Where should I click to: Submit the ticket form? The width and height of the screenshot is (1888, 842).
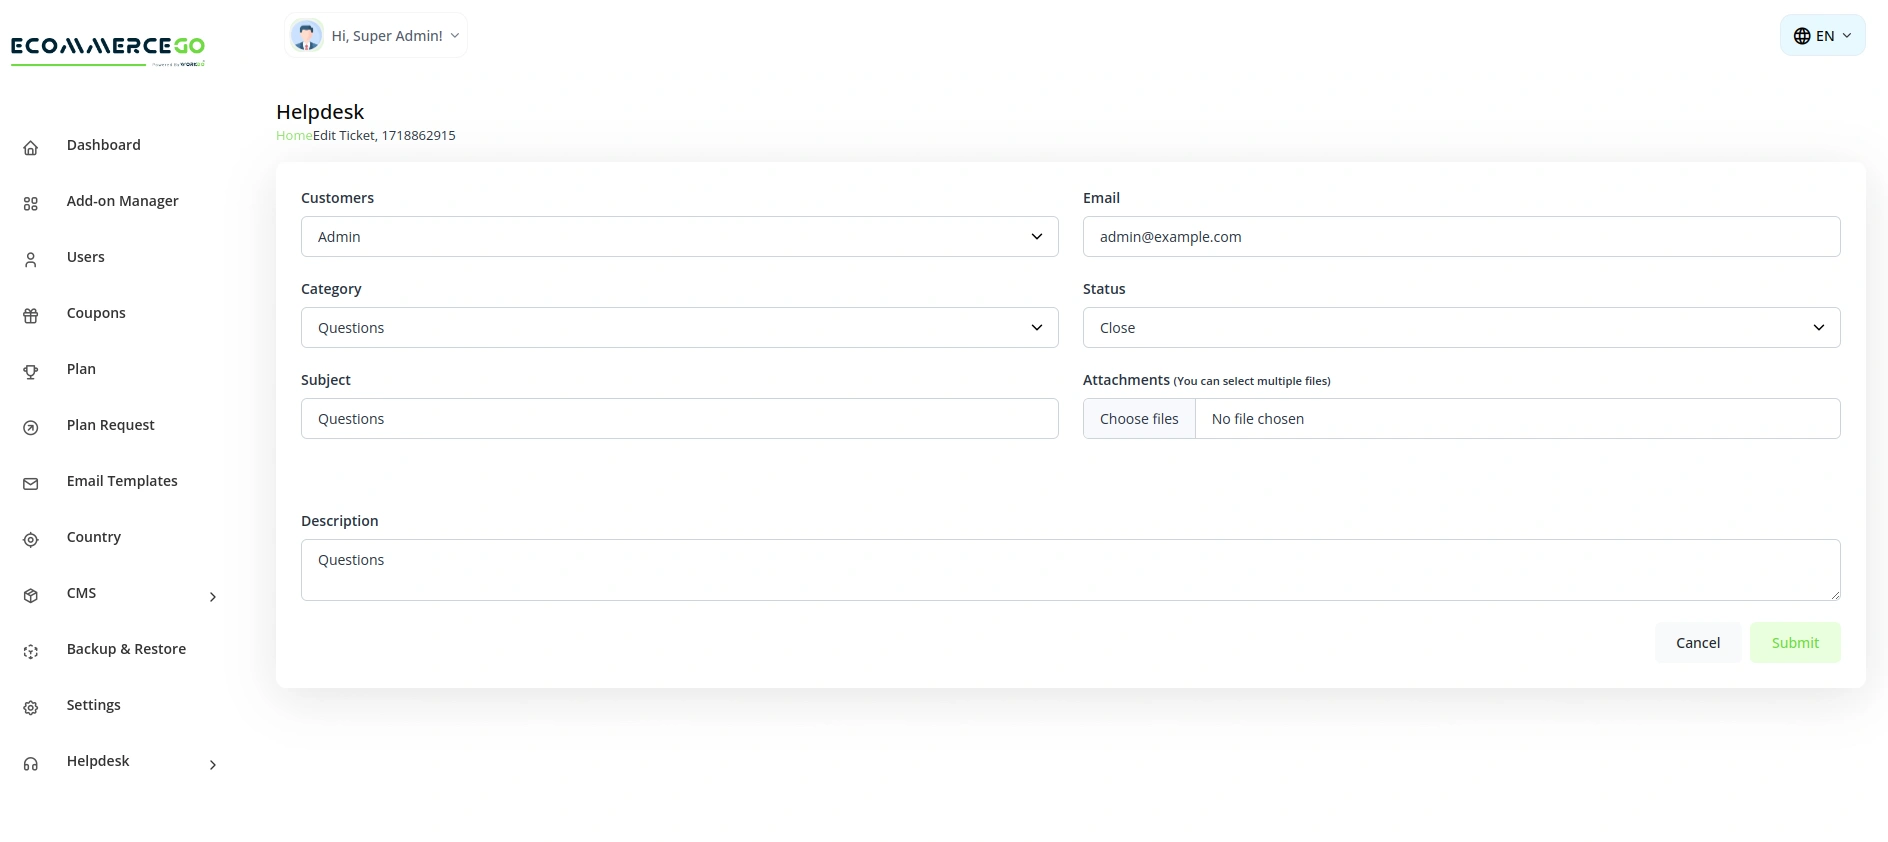coord(1794,643)
